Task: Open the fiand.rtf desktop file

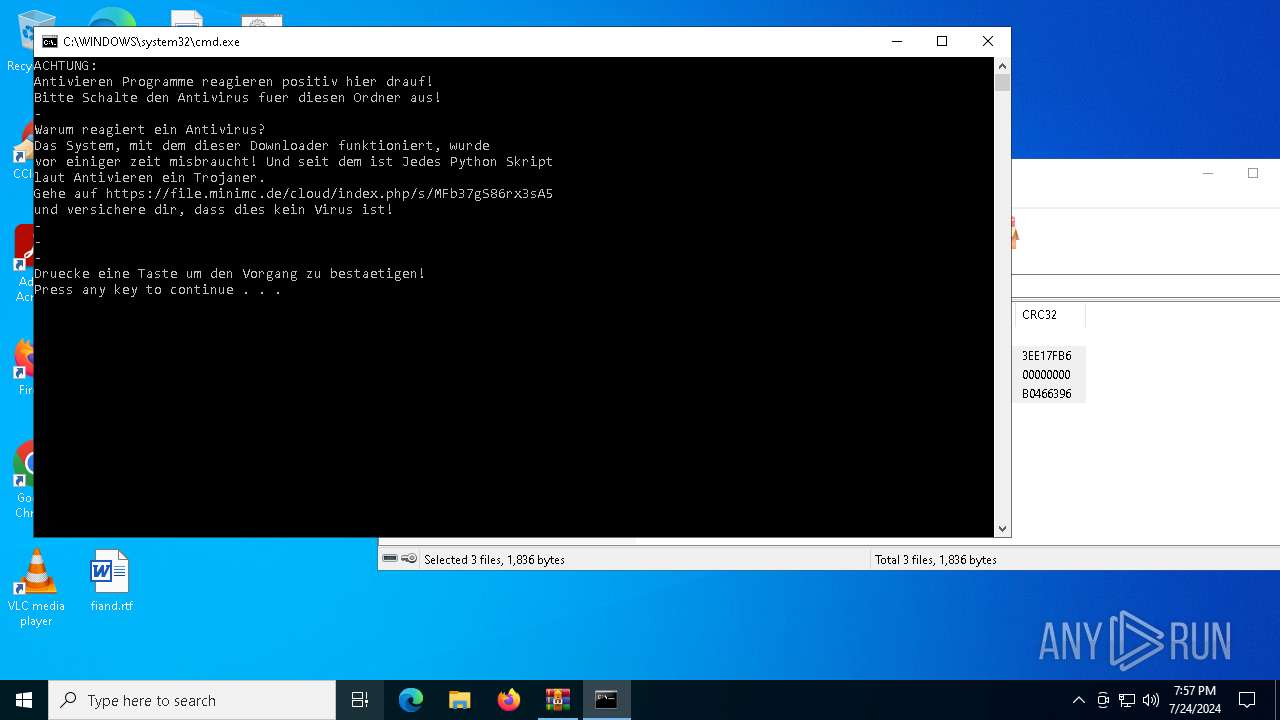Action: [x=110, y=581]
